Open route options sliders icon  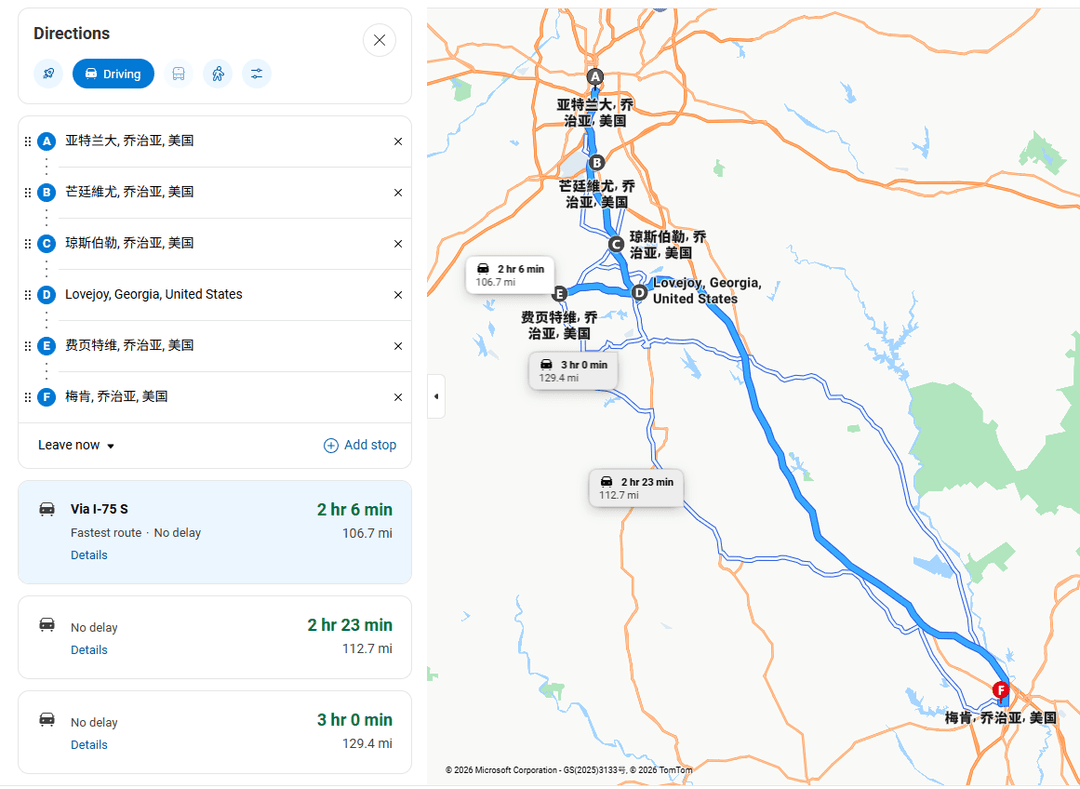(257, 74)
